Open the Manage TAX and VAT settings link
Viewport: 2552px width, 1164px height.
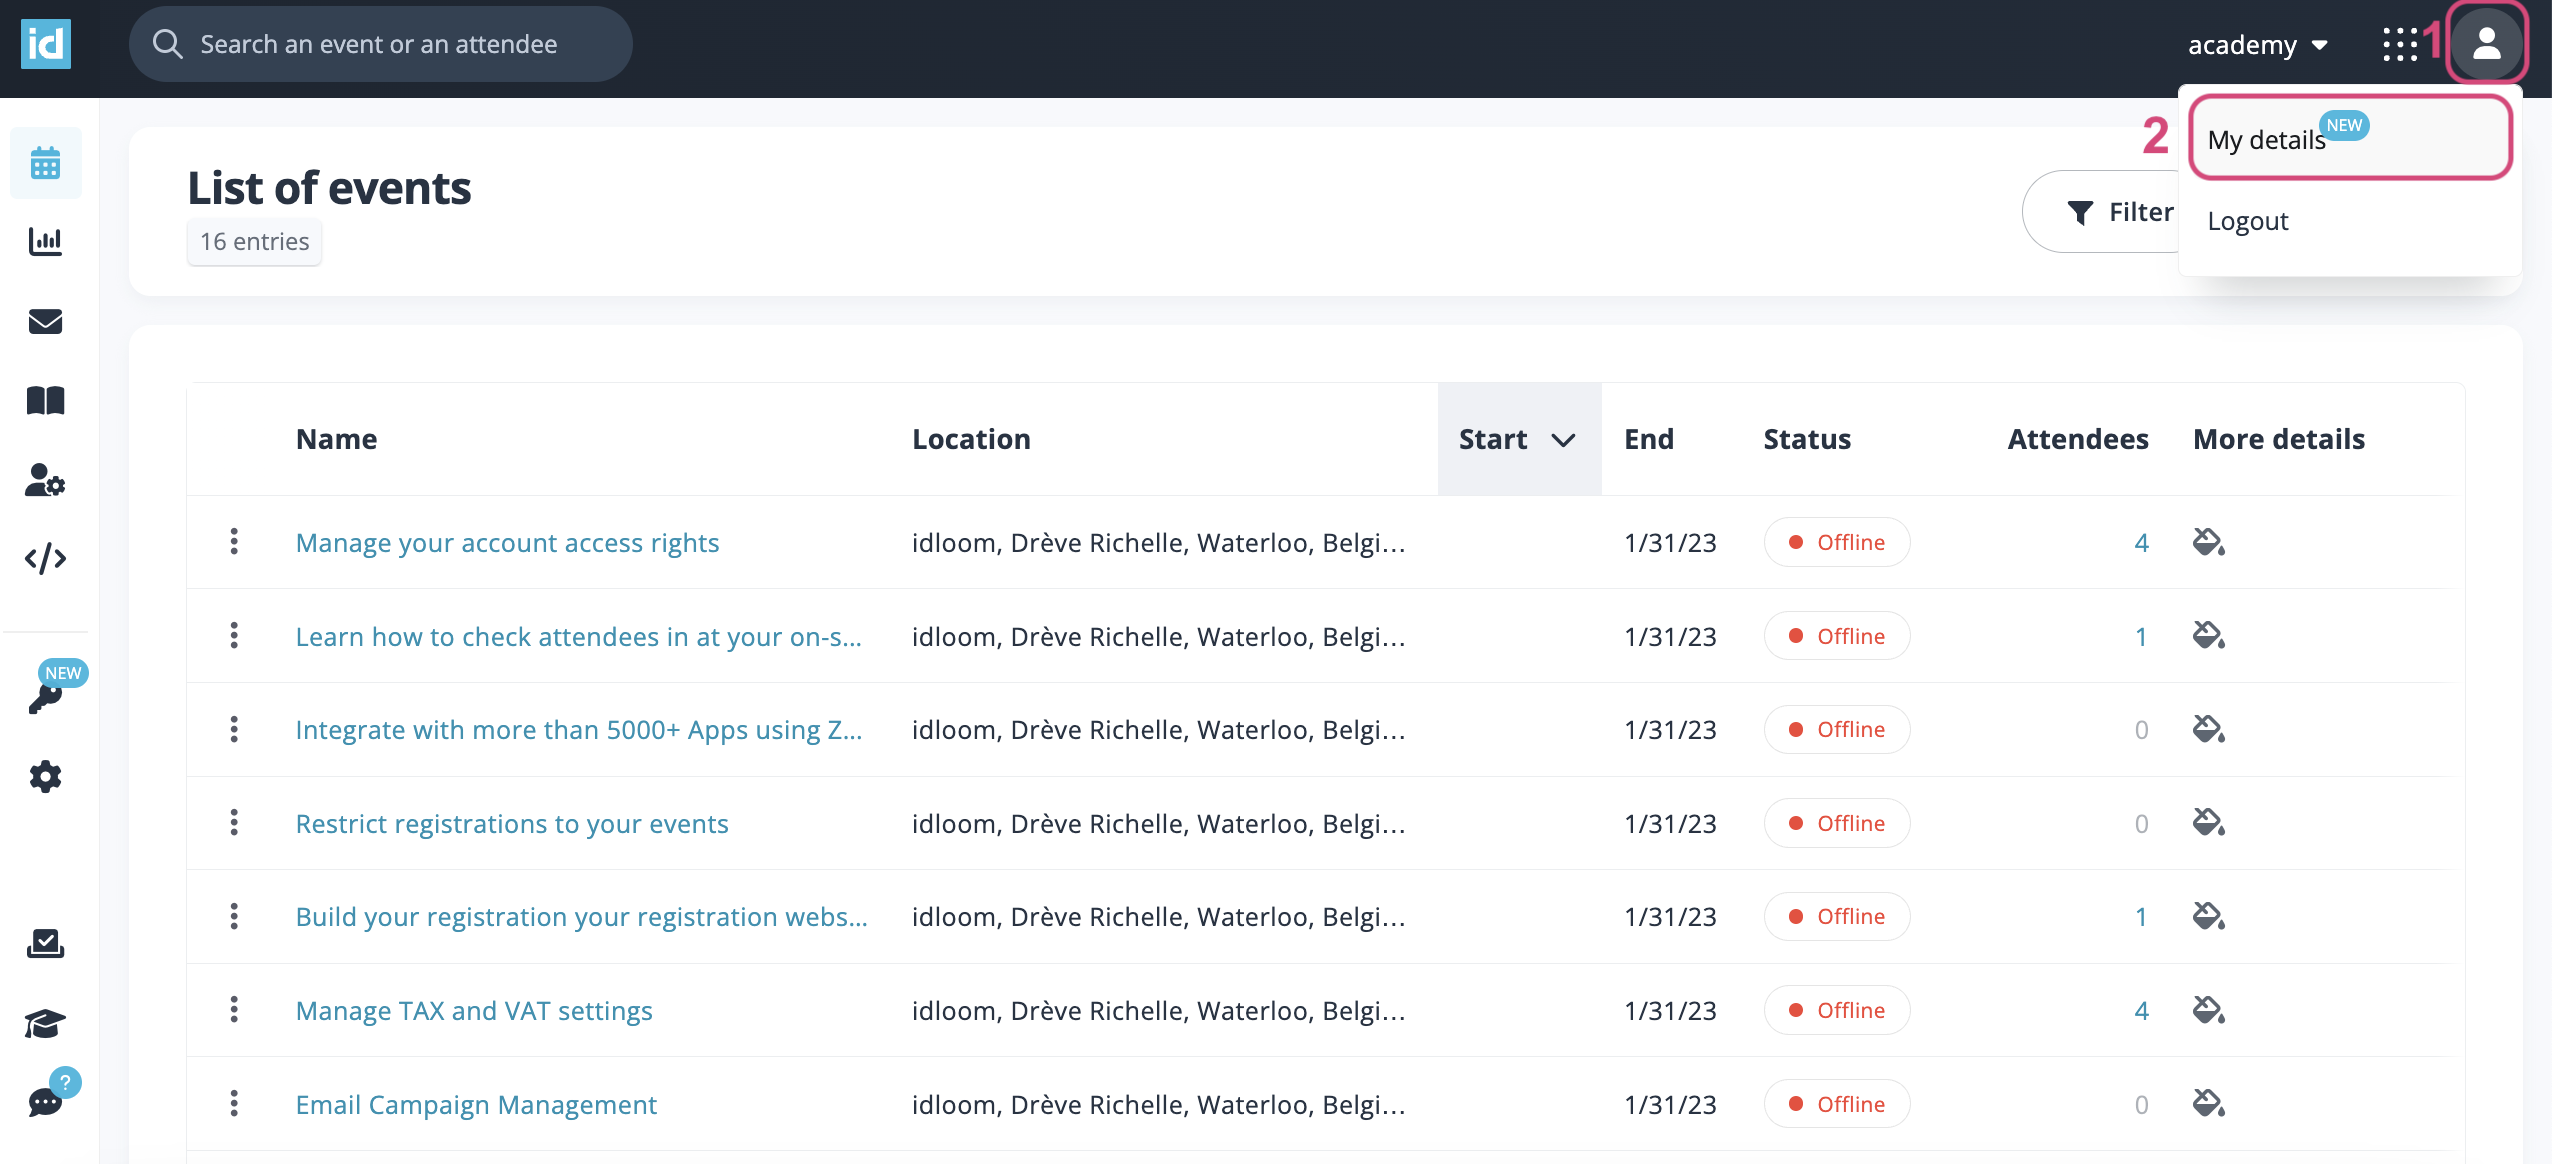point(474,1009)
